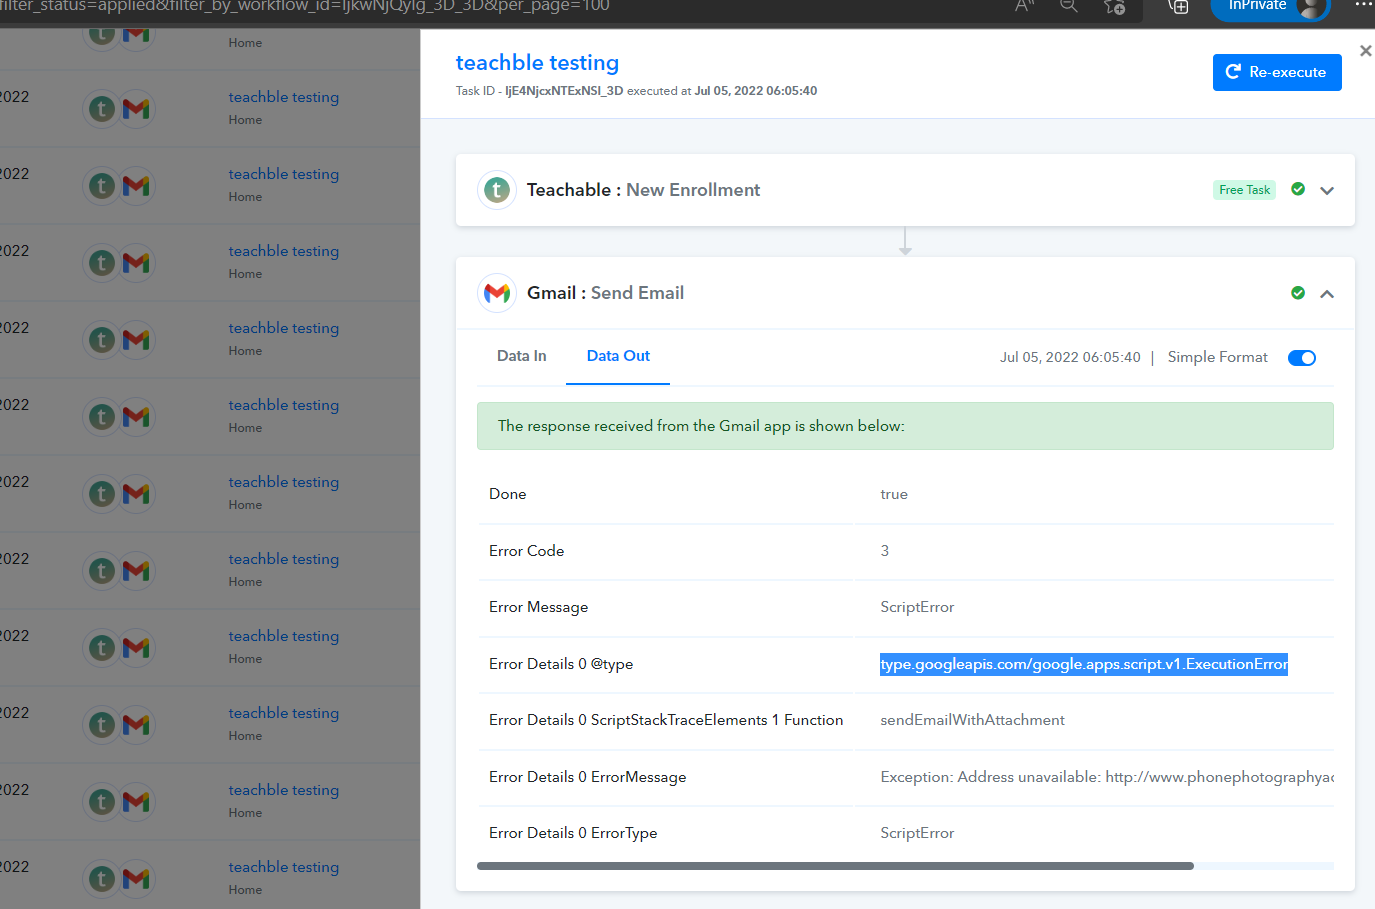Viewport: 1375px width, 909px height.
Task: Click the horizontal scrollbar under the response table
Action: [x=835, y=866]
